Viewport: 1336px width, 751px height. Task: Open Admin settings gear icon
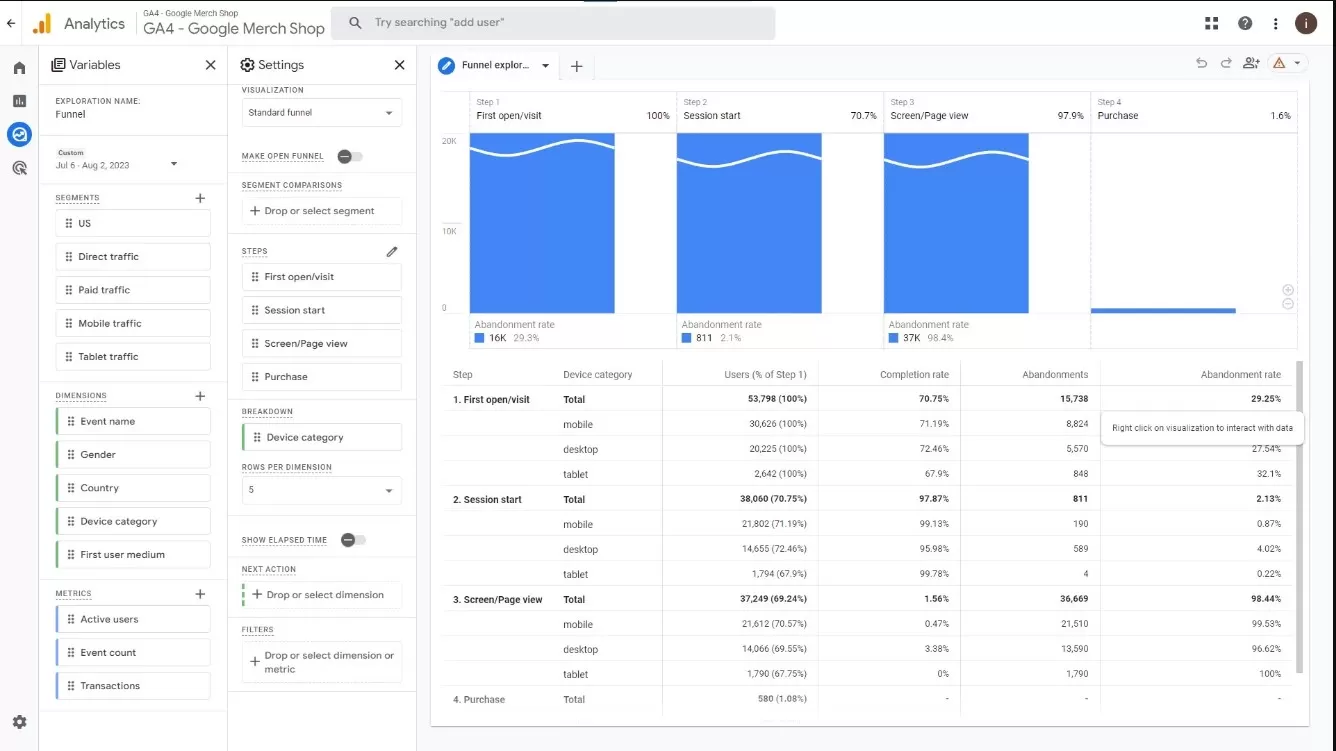click(19, 722)
